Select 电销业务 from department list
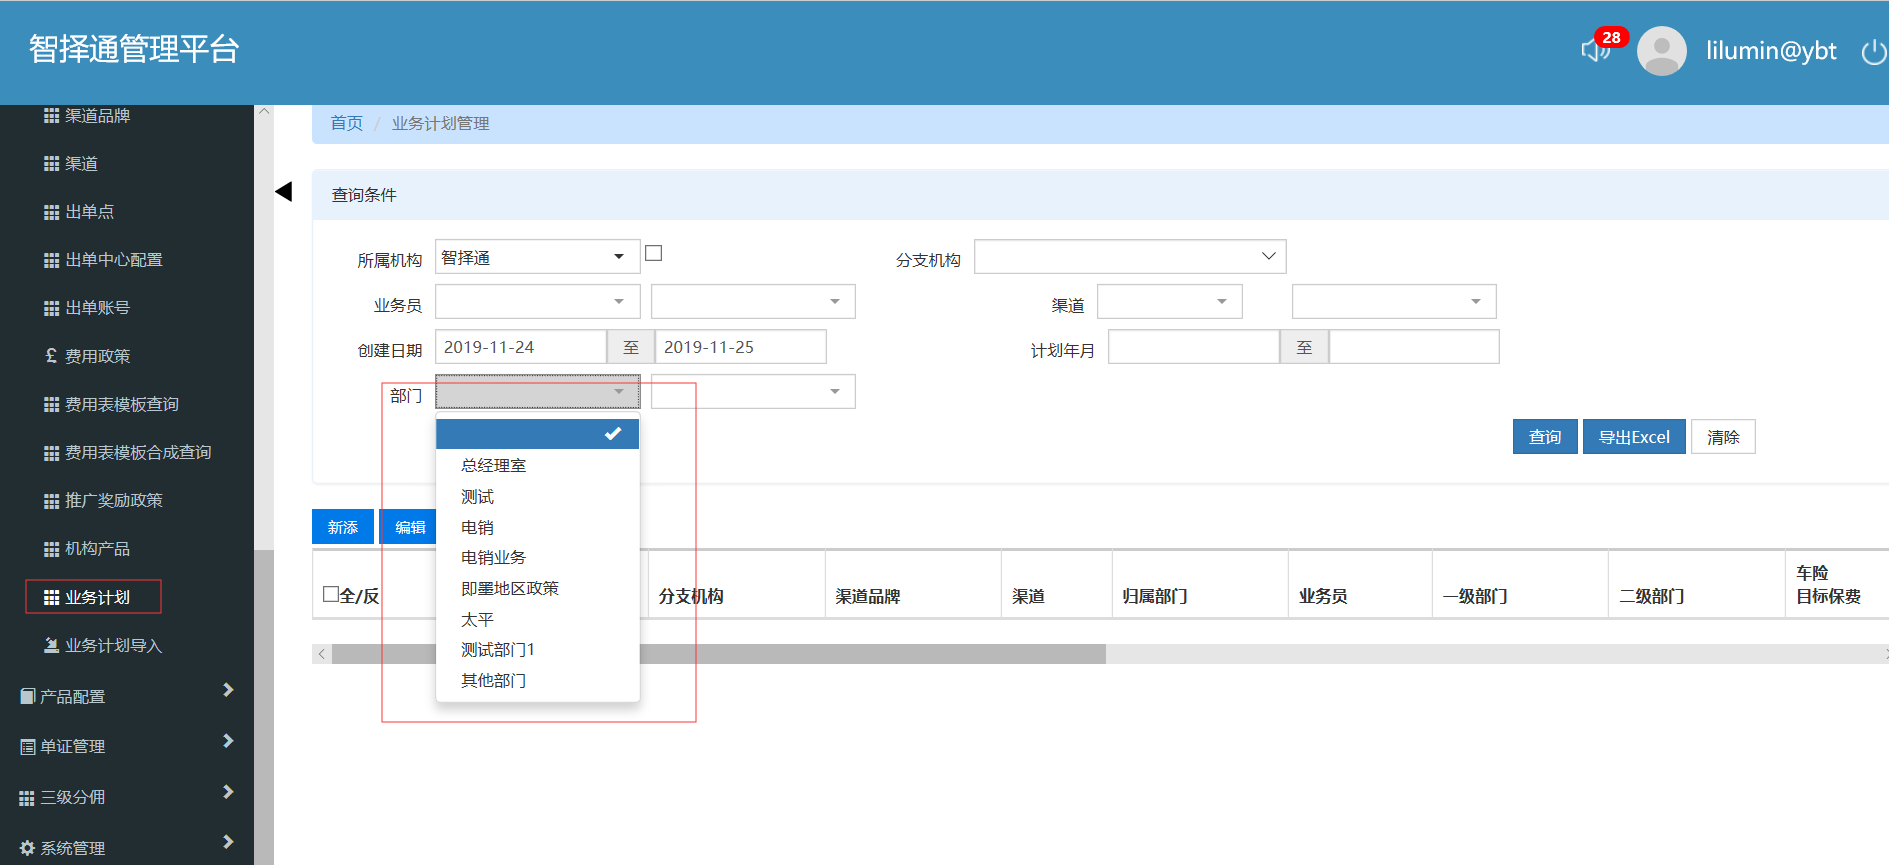Image resolution: width=1889 pixels, height=865 pixels. [x=537, y=558]
